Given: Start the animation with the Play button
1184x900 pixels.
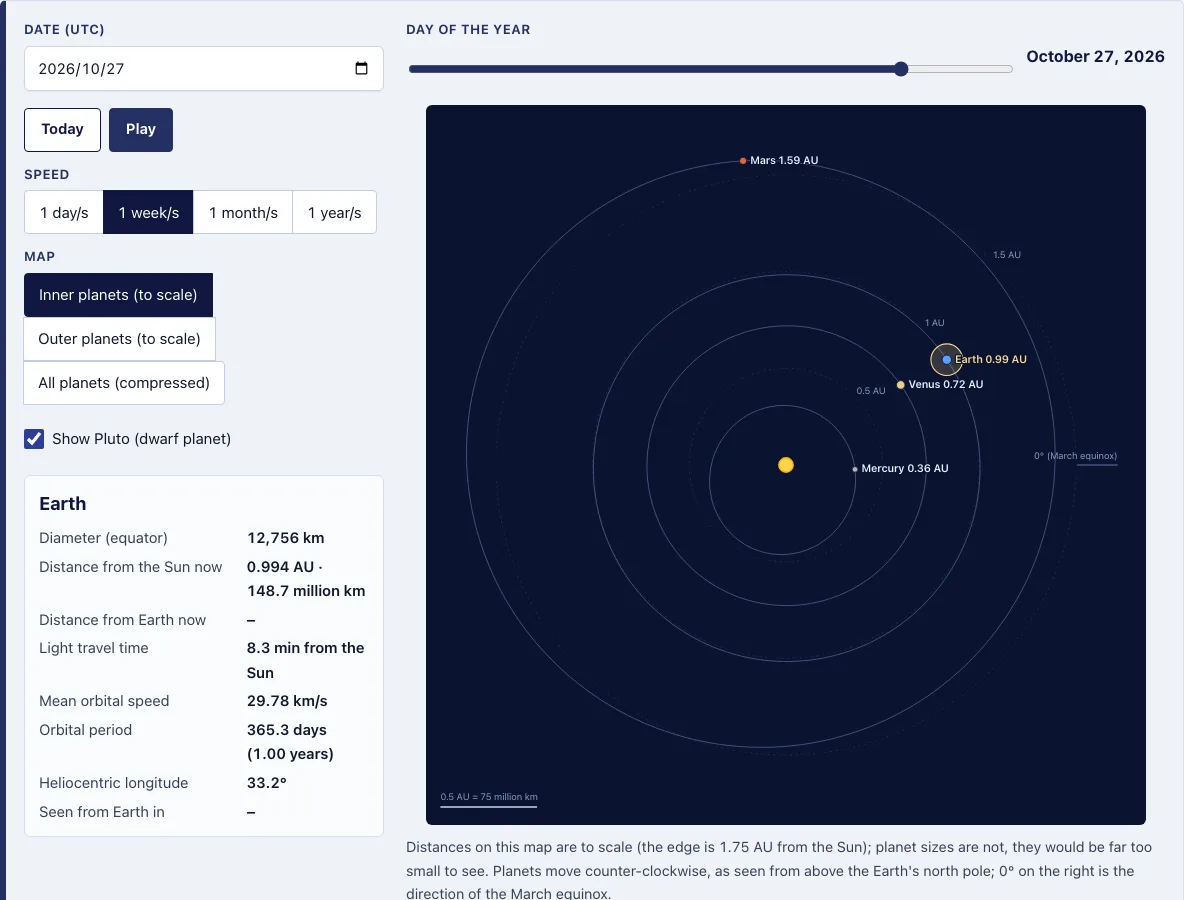Looking at the screenshot, I should coord(141,130).
